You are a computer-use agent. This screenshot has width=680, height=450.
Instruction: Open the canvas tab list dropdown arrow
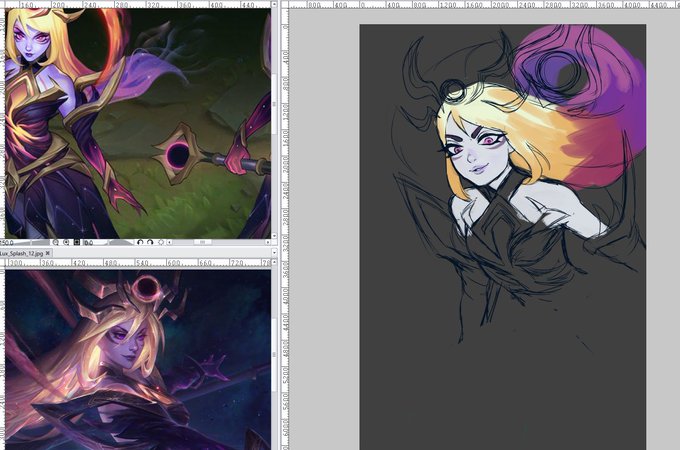pos(275,253)
